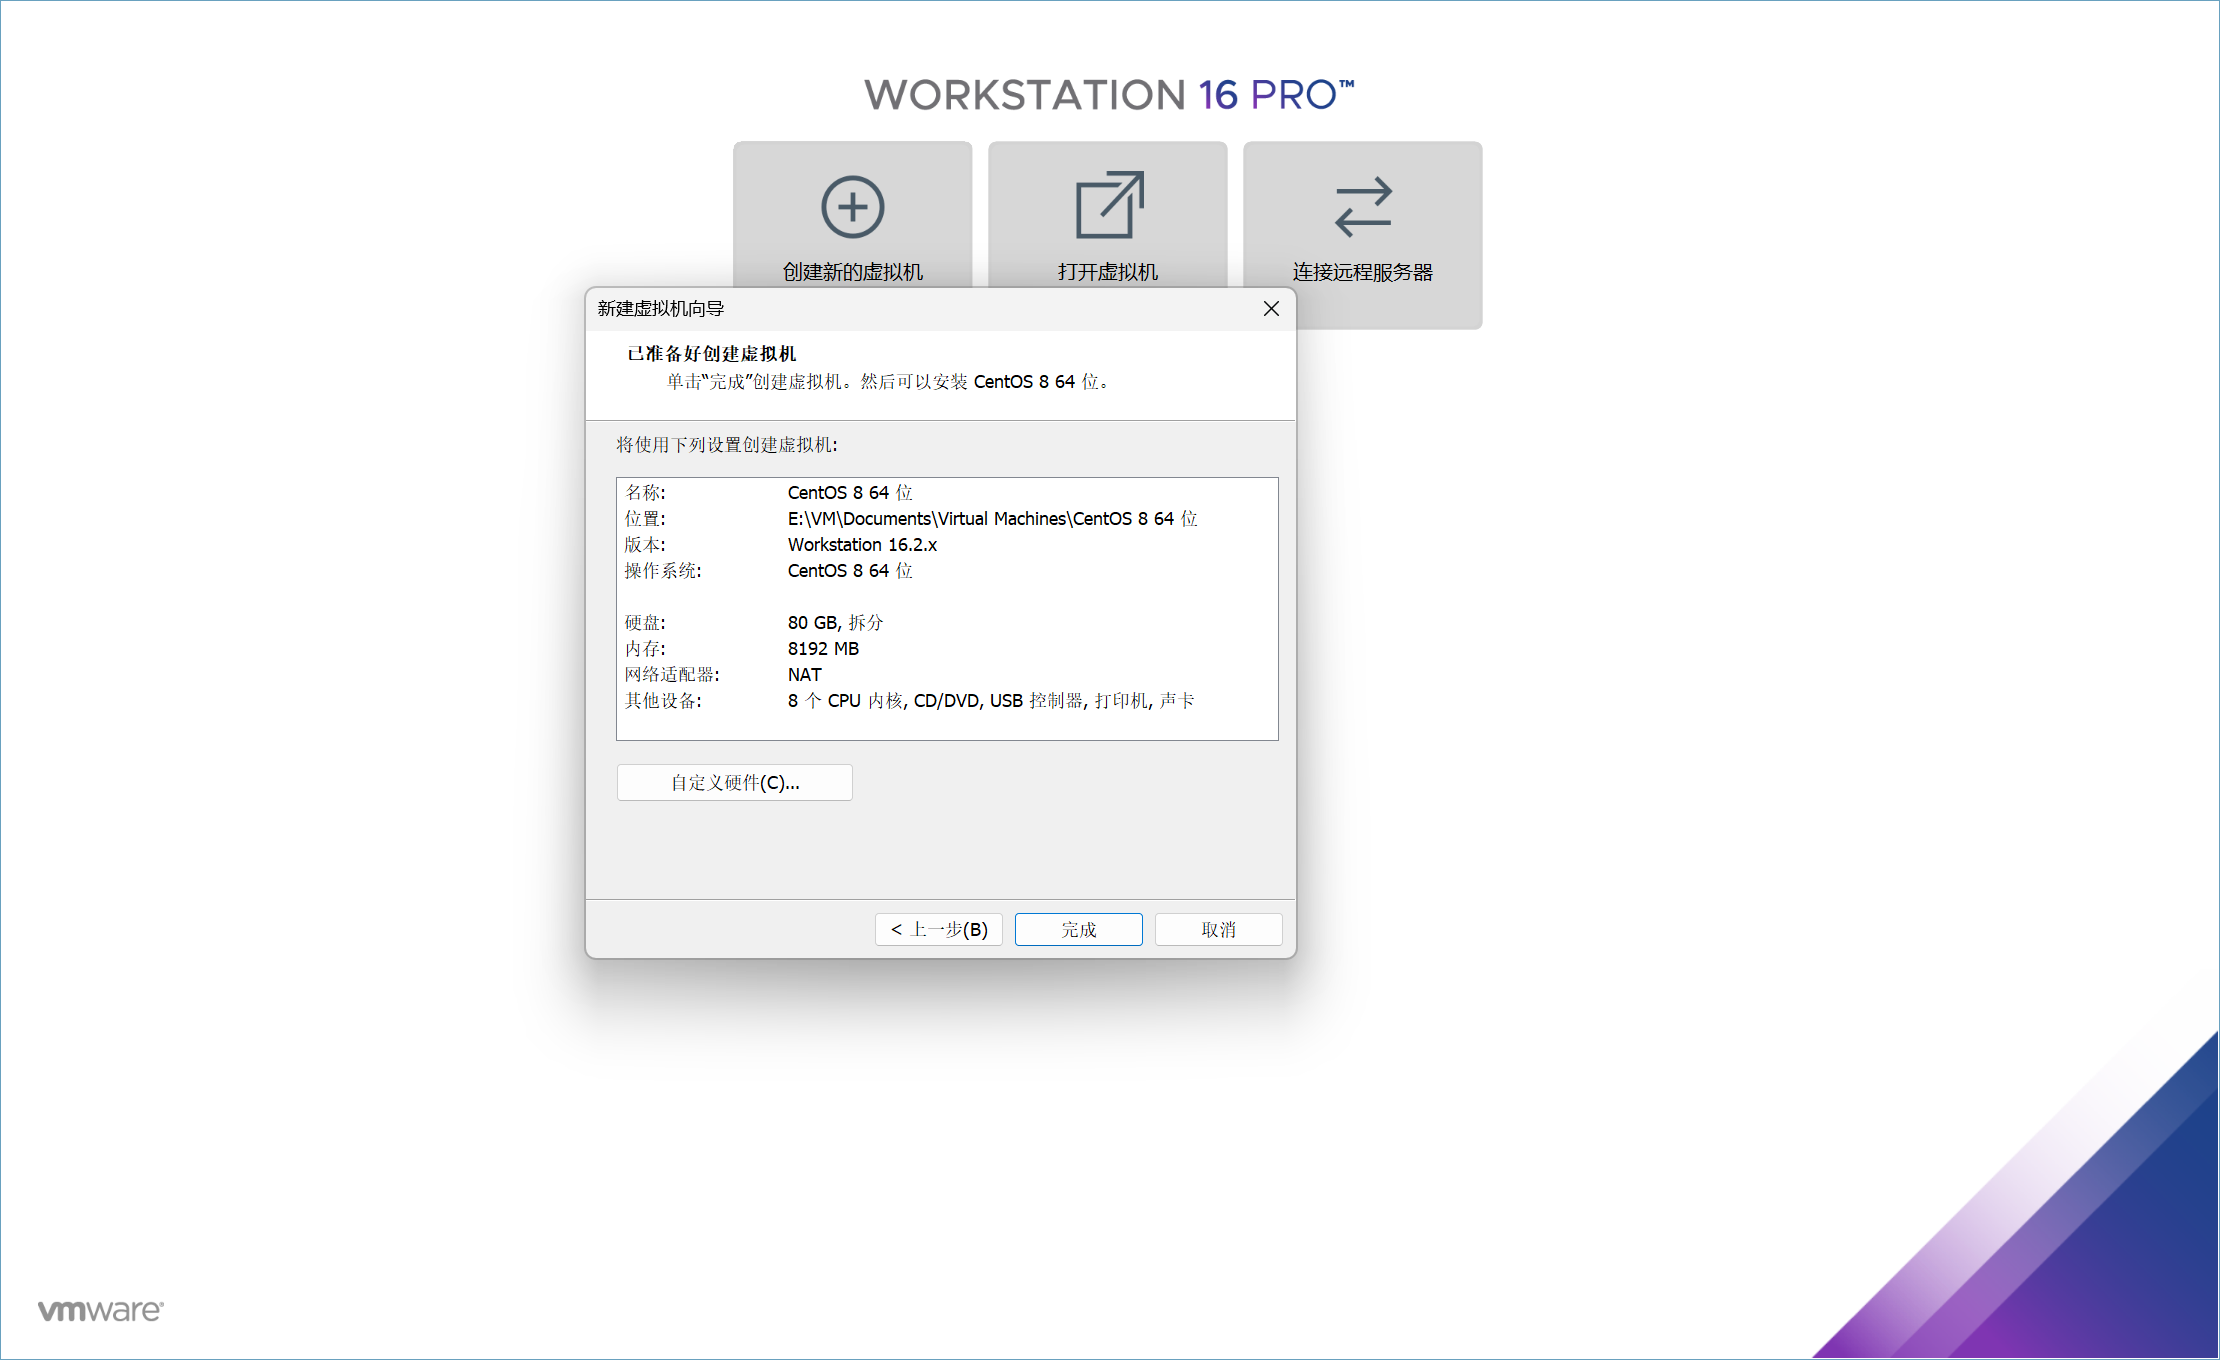Screen dimensions: 2220x1360
Task: Click 取消 to abort the wizard
Action: 1218,929
